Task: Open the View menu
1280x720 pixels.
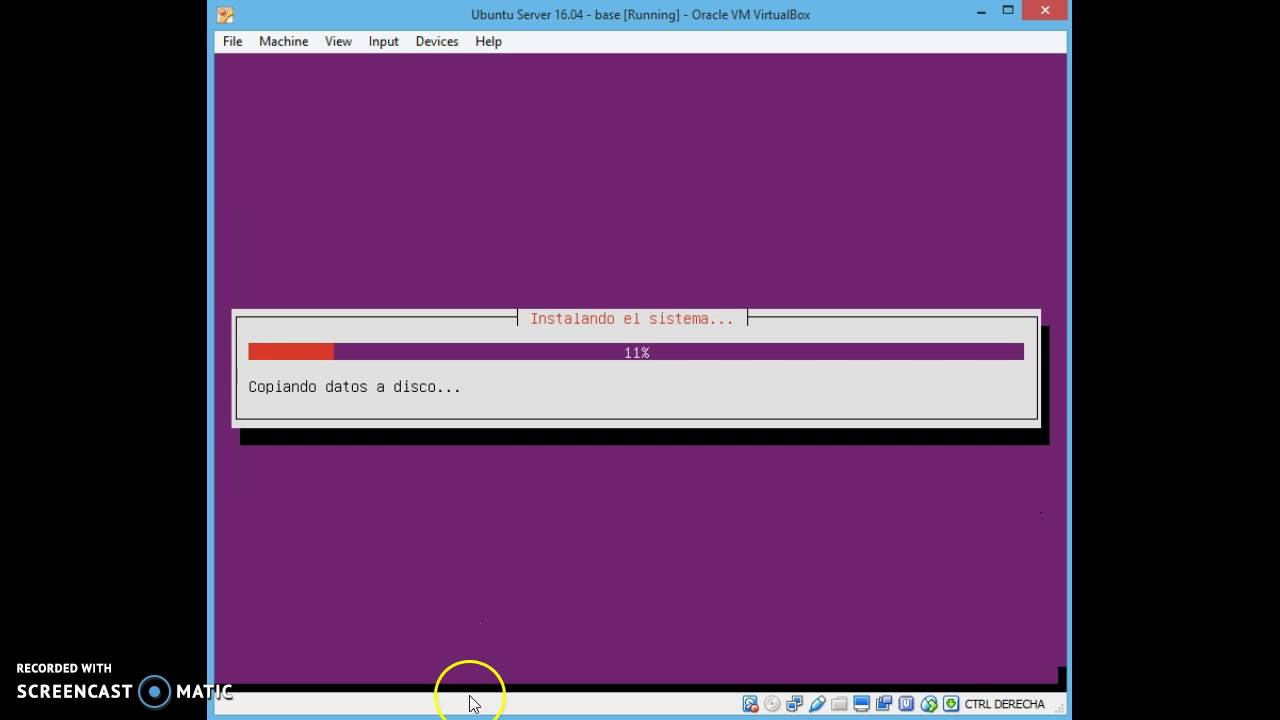Action: 338,41
